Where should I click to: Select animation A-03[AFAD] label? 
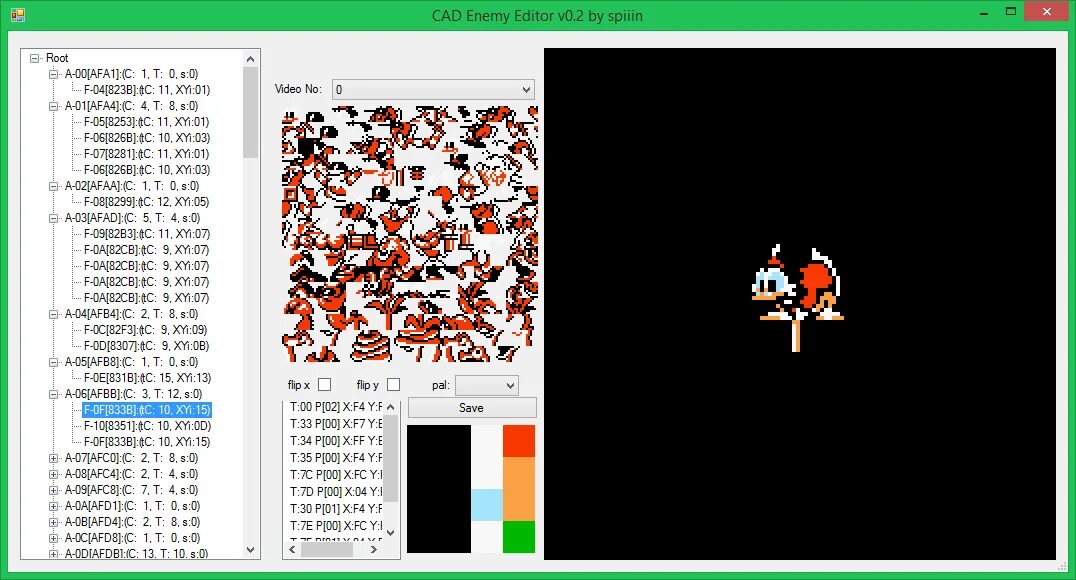132,218
